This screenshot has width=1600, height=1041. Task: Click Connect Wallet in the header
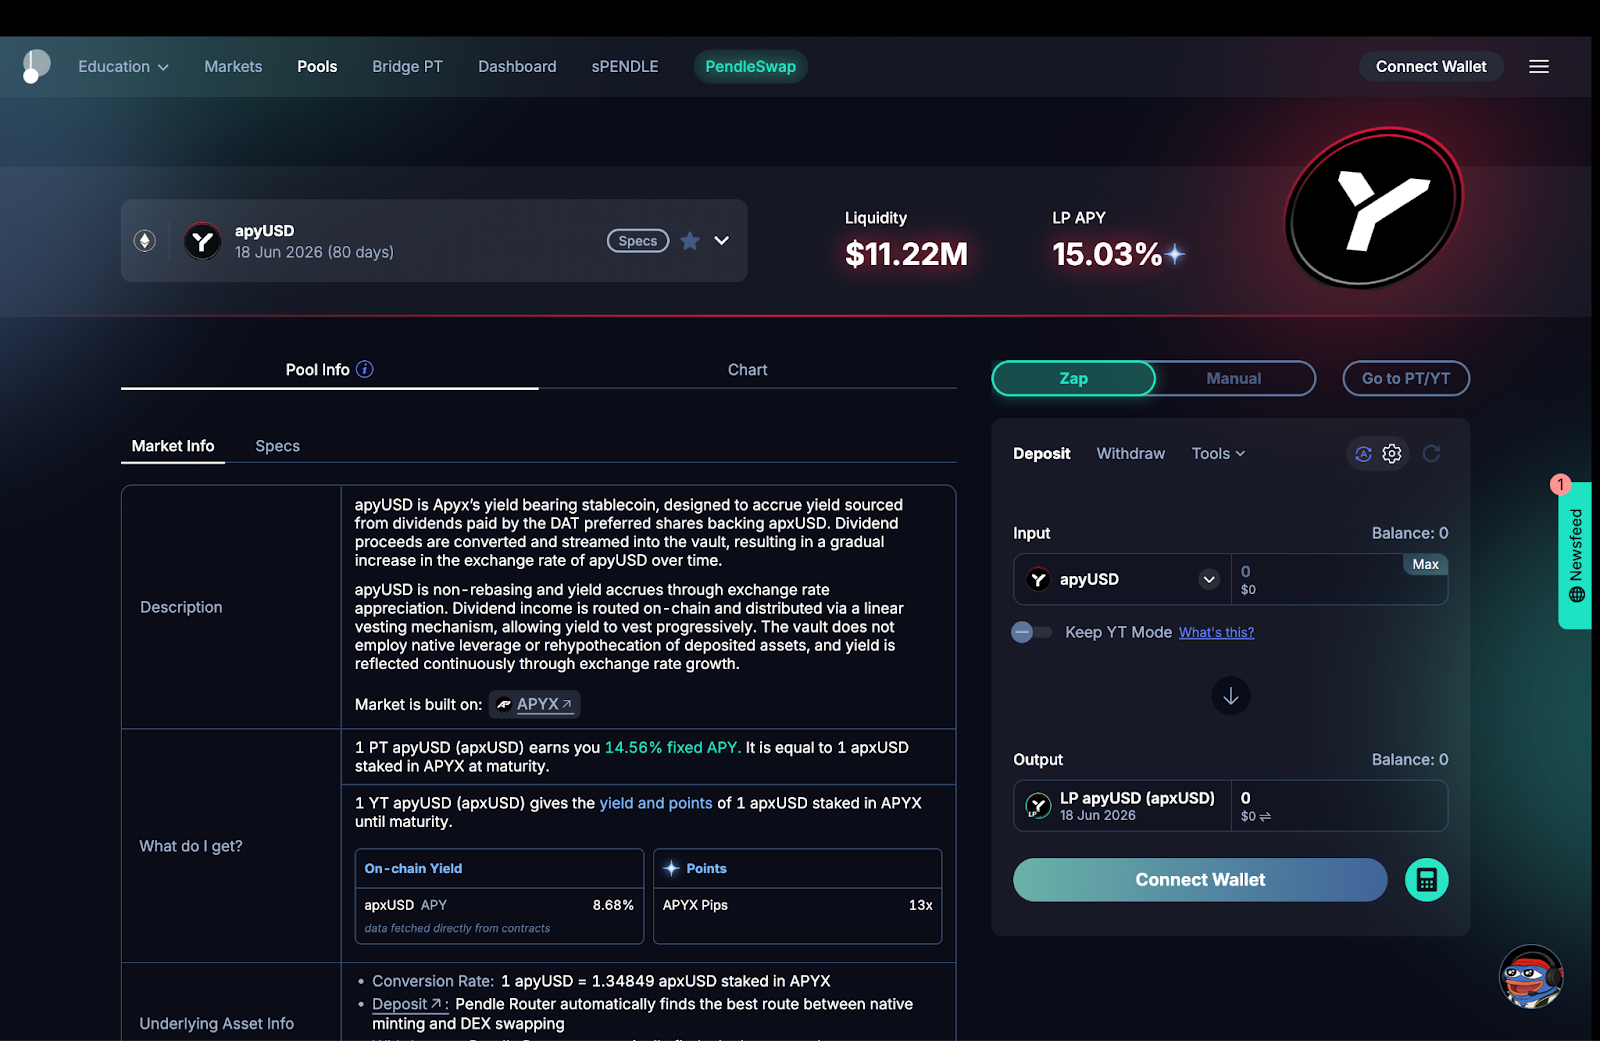(x=1431, y=66)
